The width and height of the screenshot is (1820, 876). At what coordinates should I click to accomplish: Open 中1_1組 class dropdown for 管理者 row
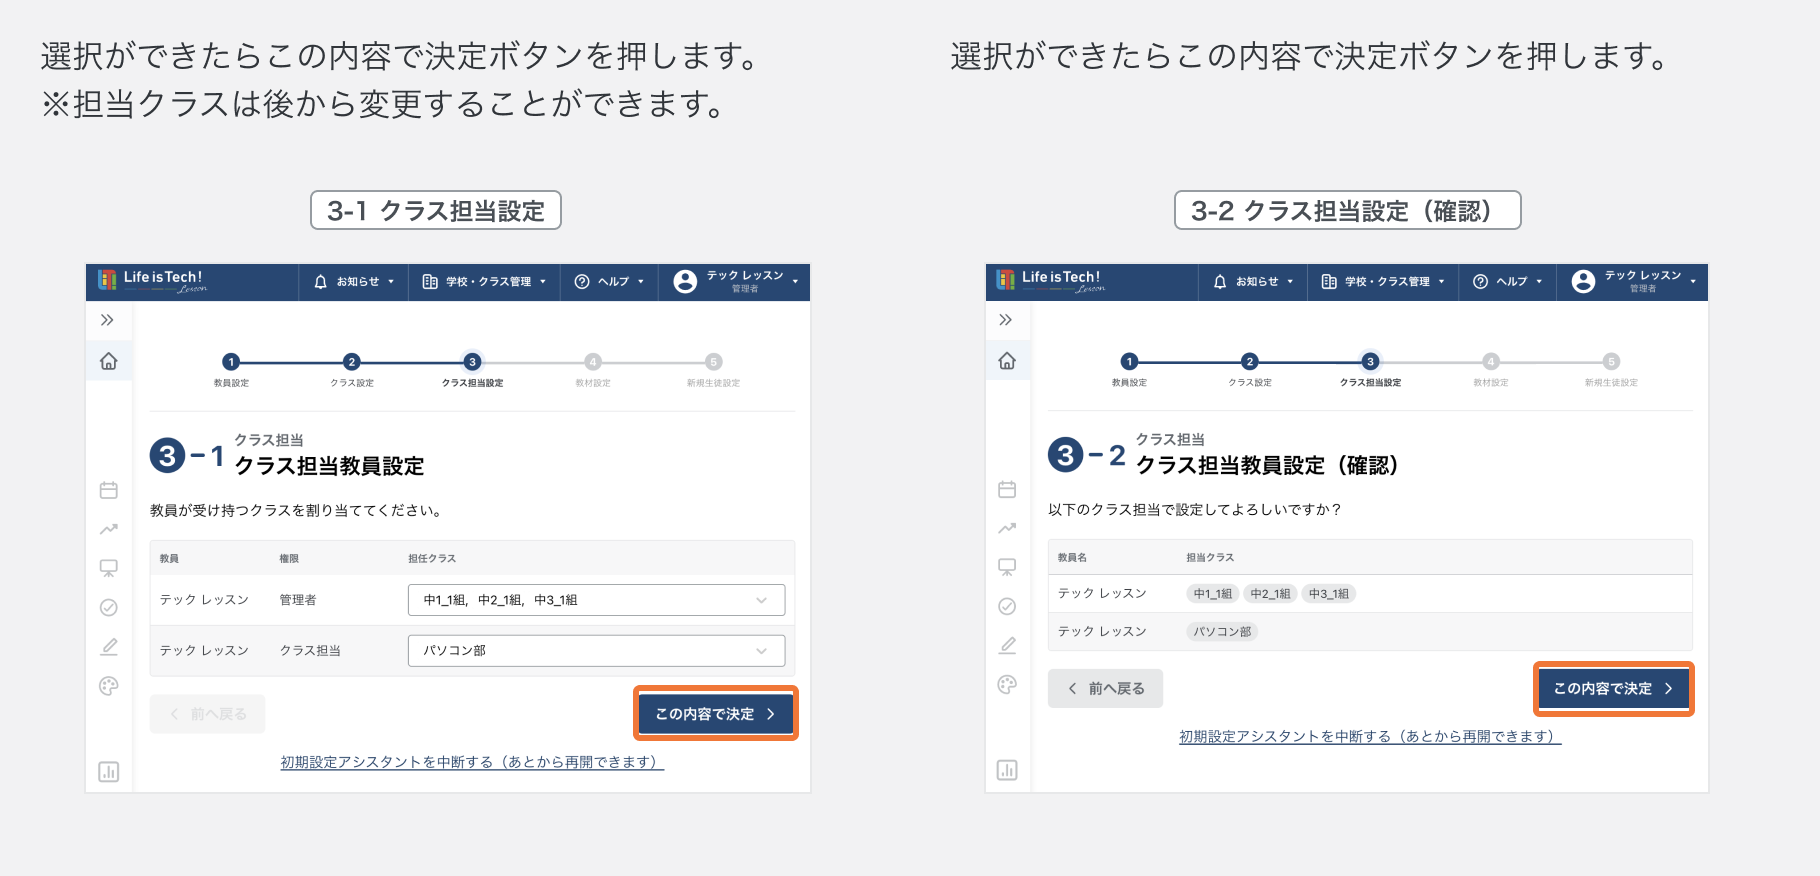596,600
